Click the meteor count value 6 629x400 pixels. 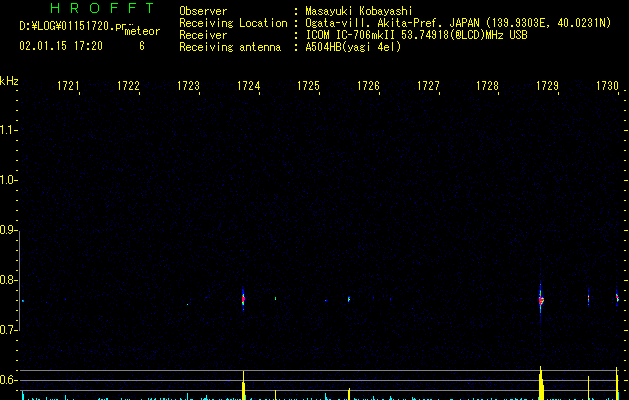142,46
